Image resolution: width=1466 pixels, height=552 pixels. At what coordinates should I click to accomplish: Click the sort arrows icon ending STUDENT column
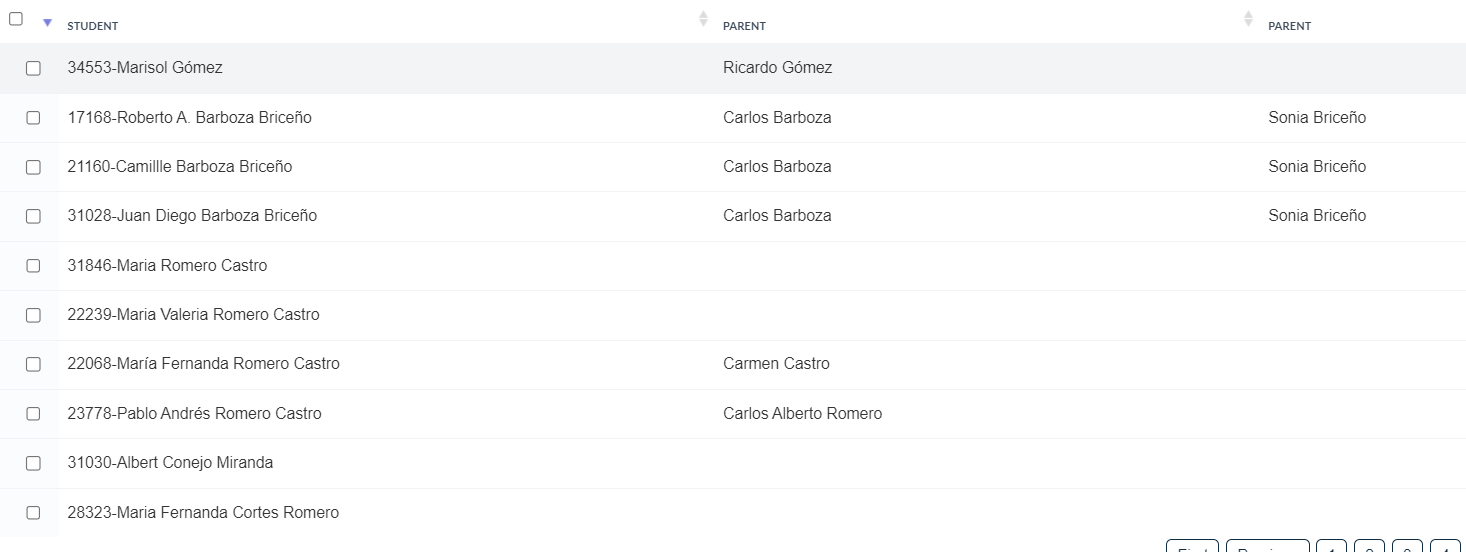click(703, 18)
